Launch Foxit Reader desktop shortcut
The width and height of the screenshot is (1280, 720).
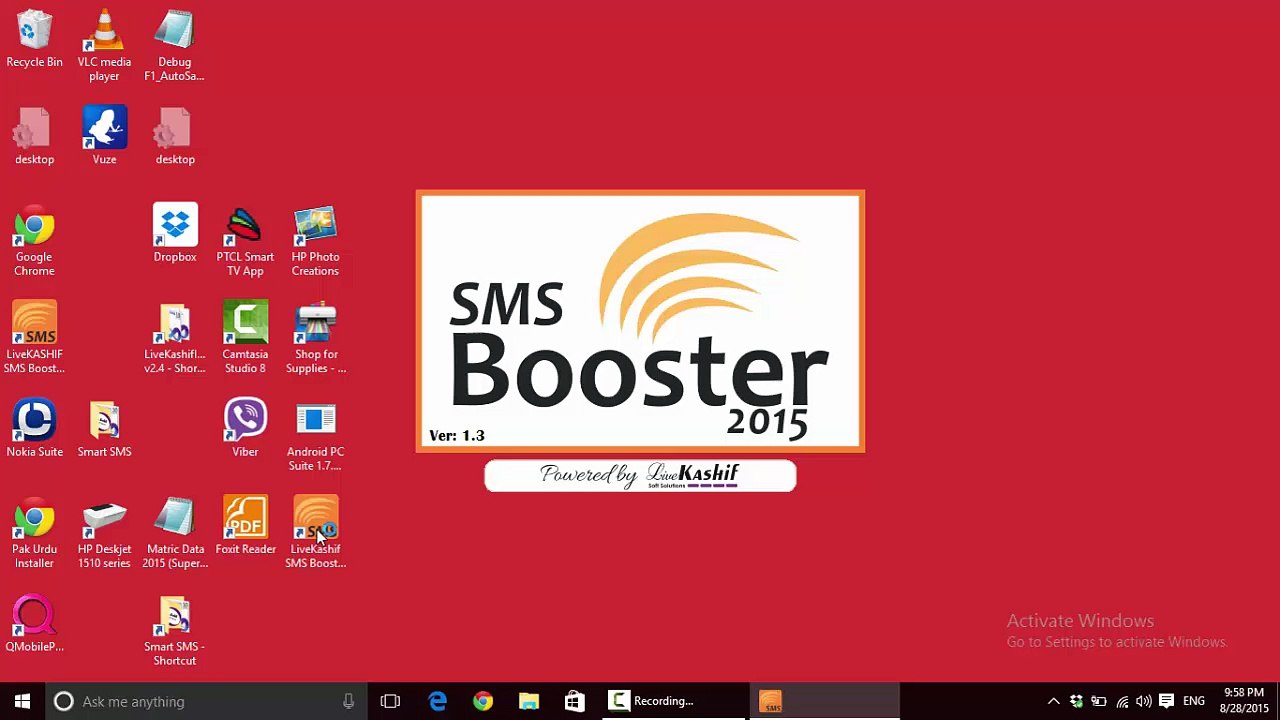[x=245, y=527]
